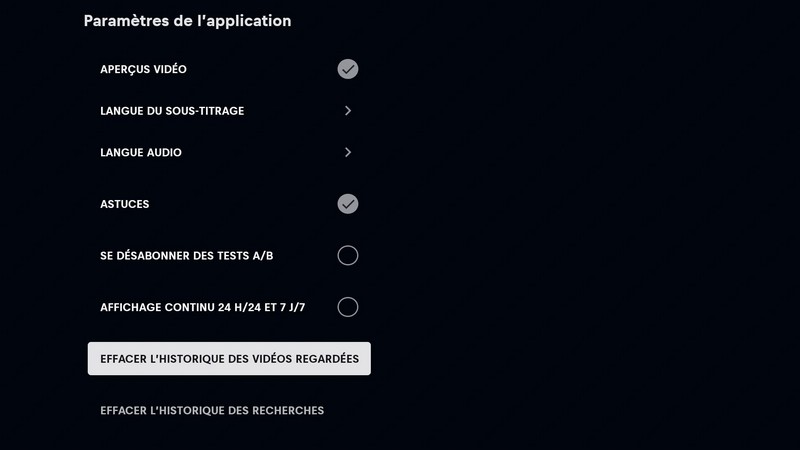Image resolution: width=800 pixels, height=450 pixels.
Task: Select the Se désabonner des tests A/B label
Action: 187,256
